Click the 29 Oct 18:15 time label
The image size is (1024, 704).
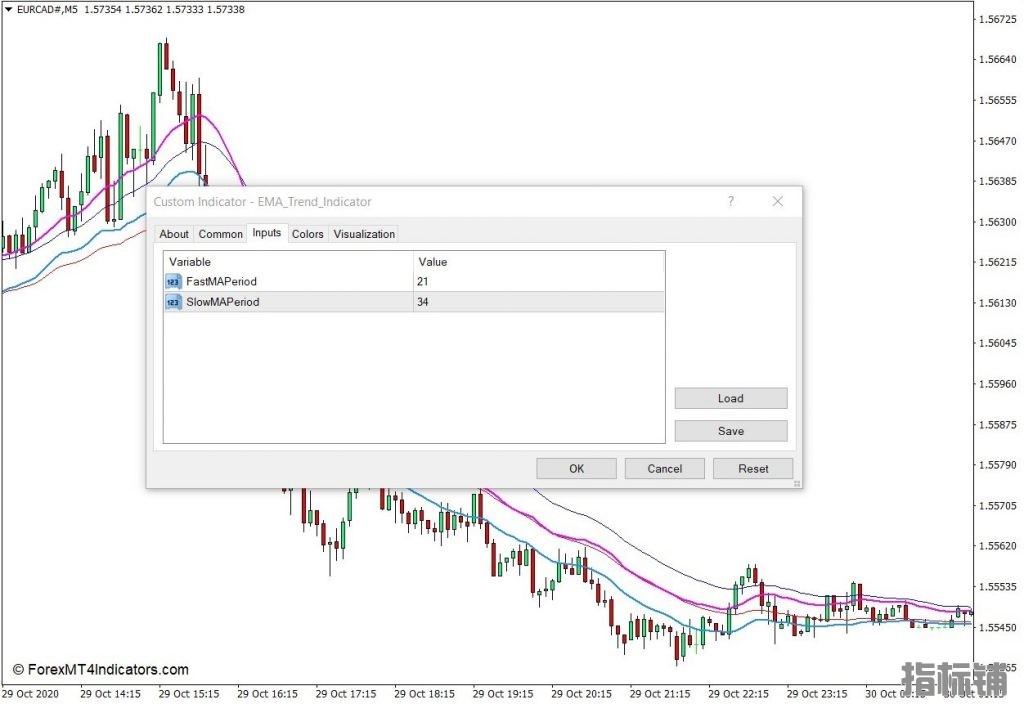click(424, 694)
